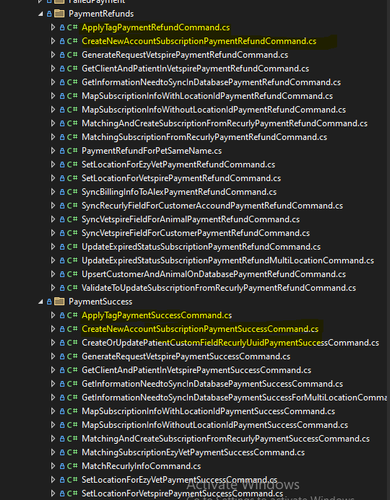390x500 pixels.
Task: Select MatchRecurlyInfoCommand.cs file
Action: click(141, 466)
